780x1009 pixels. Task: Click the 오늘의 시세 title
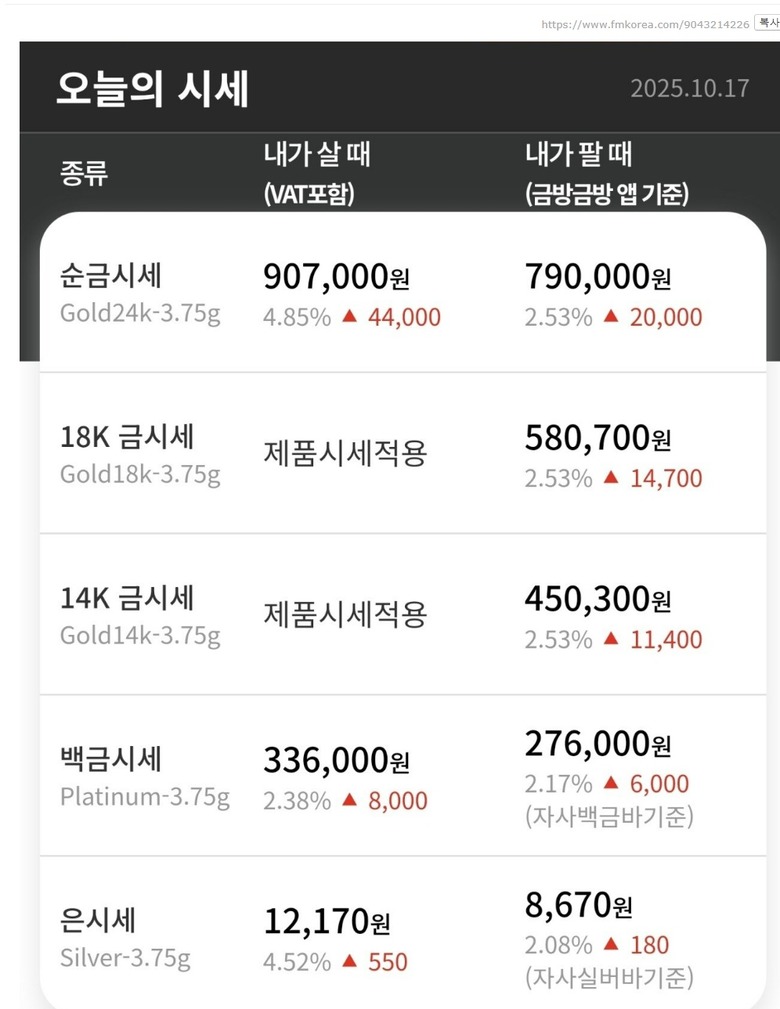pos(153,90)
